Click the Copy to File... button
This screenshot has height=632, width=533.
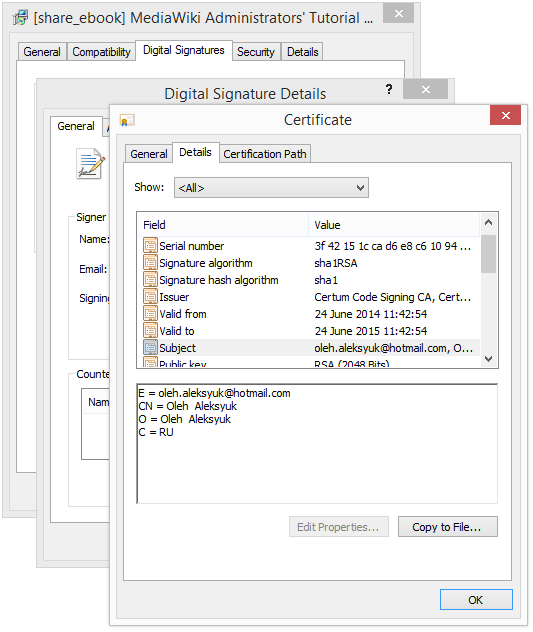click(448, 527)
